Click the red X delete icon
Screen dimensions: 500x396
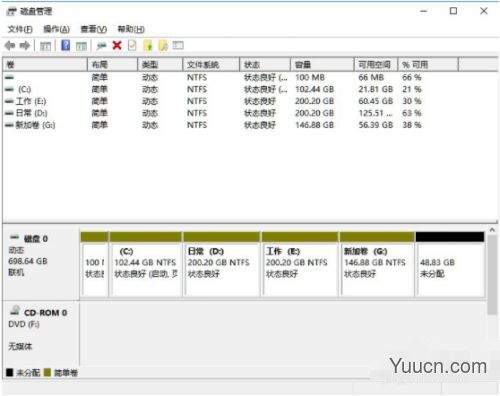117,45
